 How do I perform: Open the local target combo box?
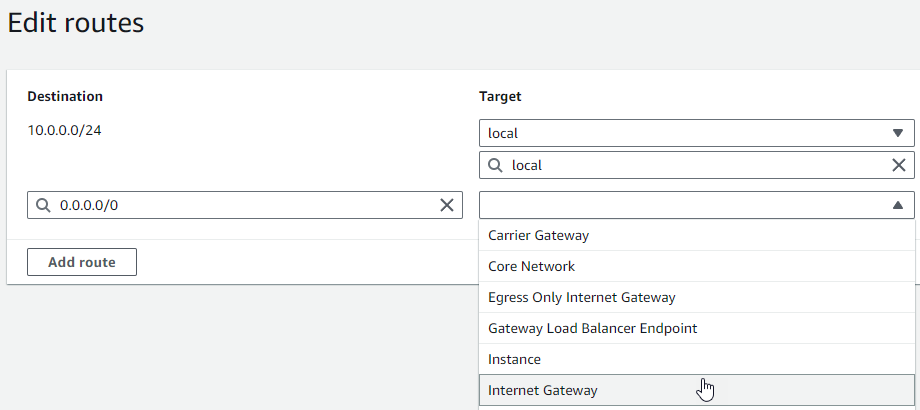[680, 133]
